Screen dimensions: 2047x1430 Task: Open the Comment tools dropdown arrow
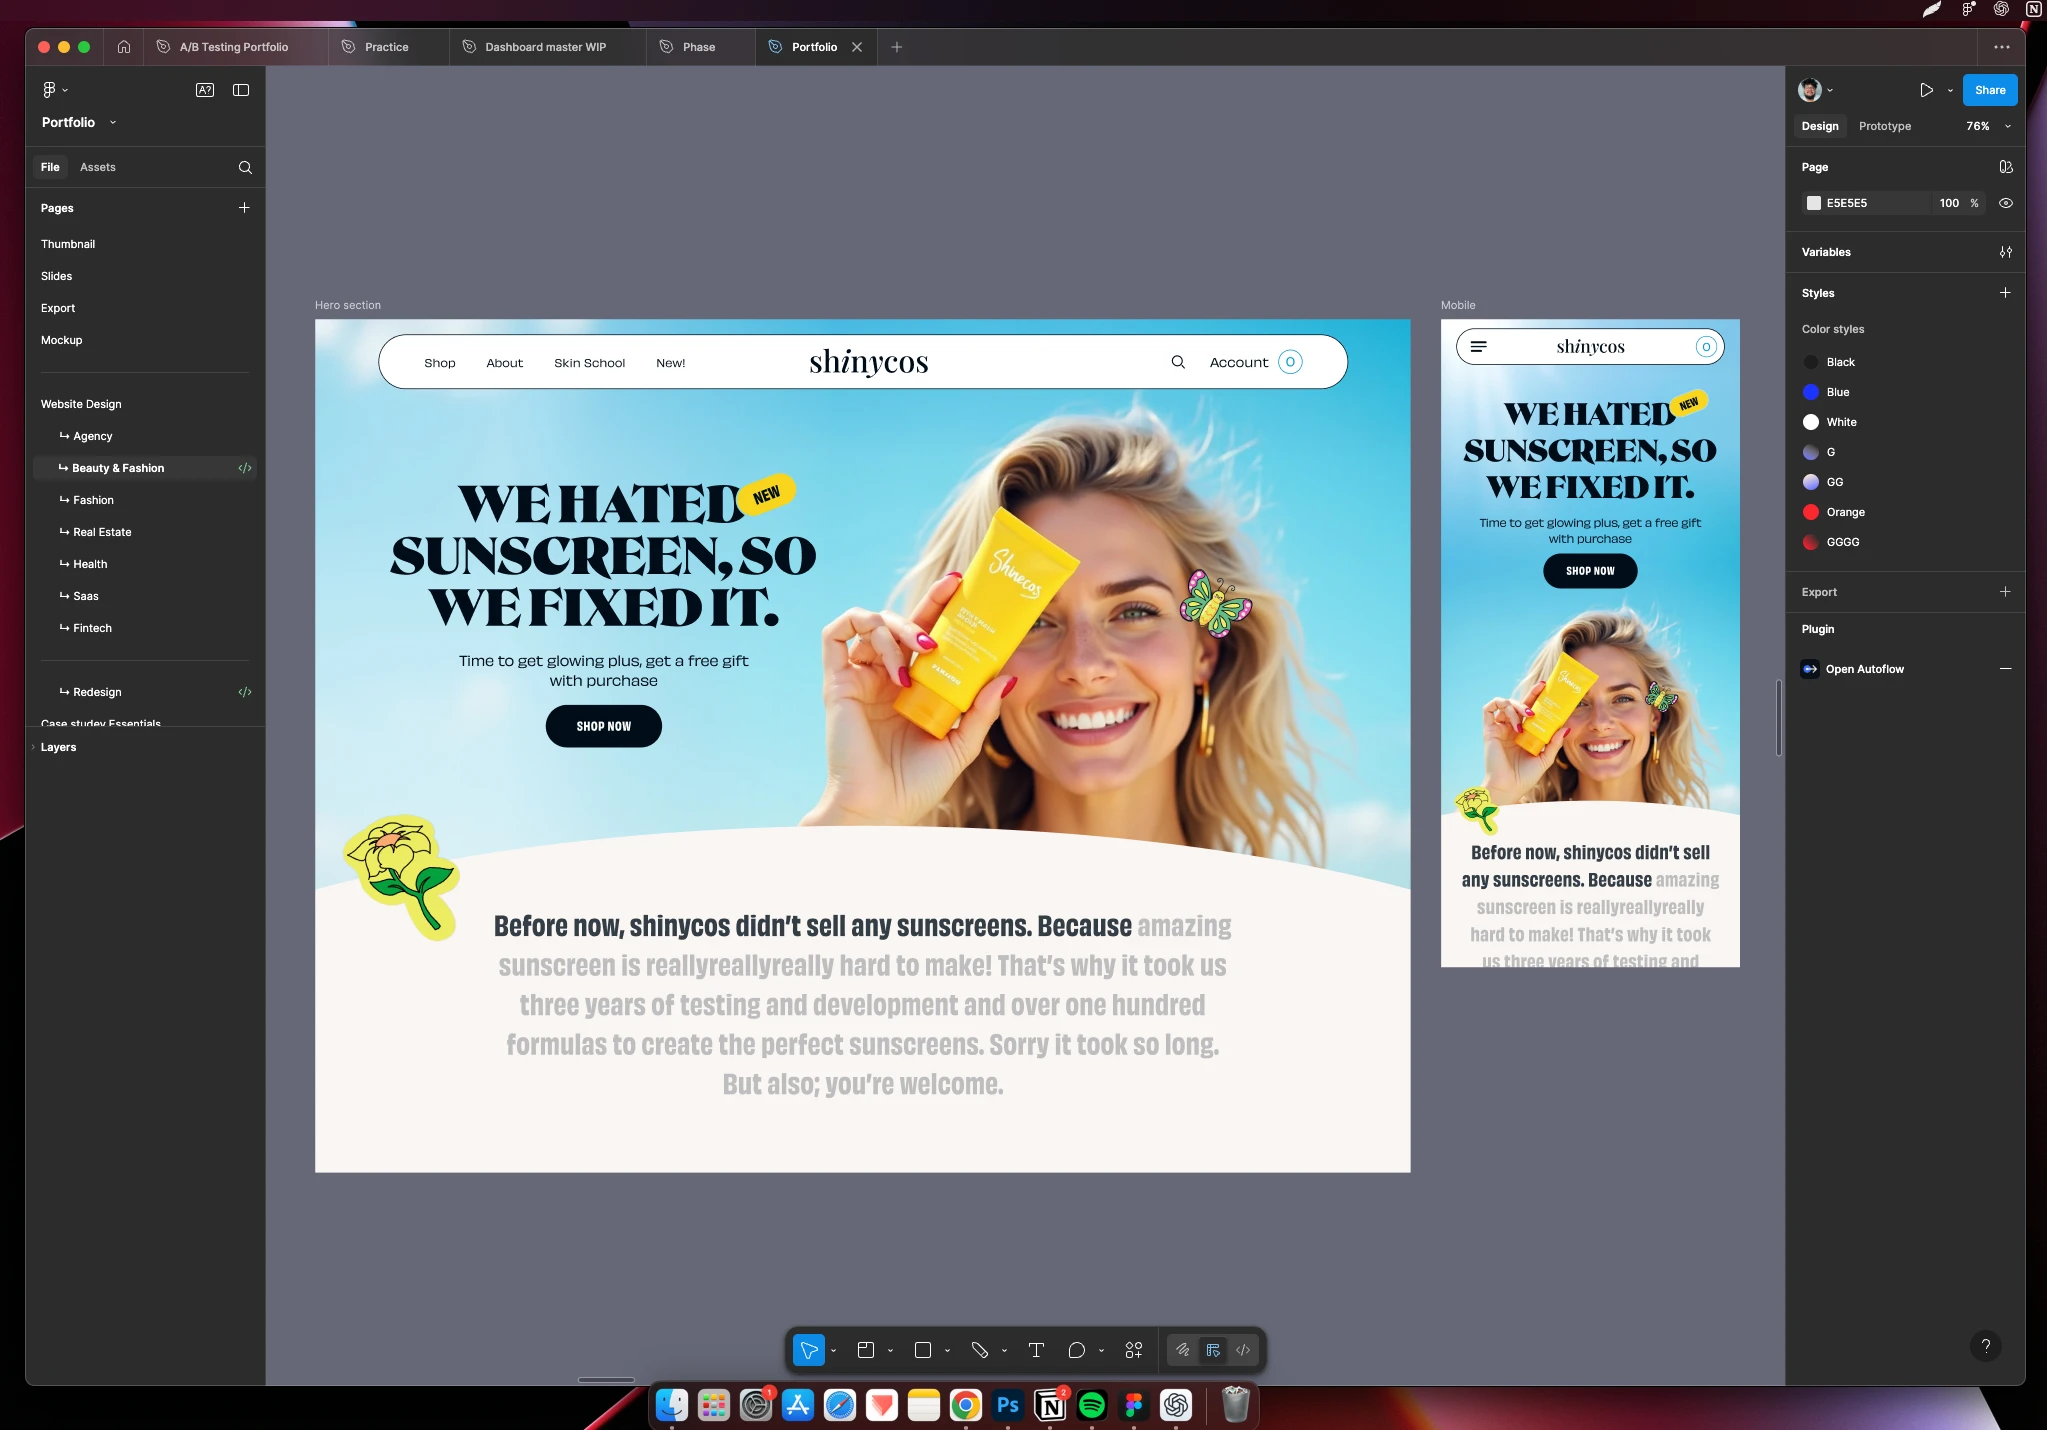[1101, 1351]
